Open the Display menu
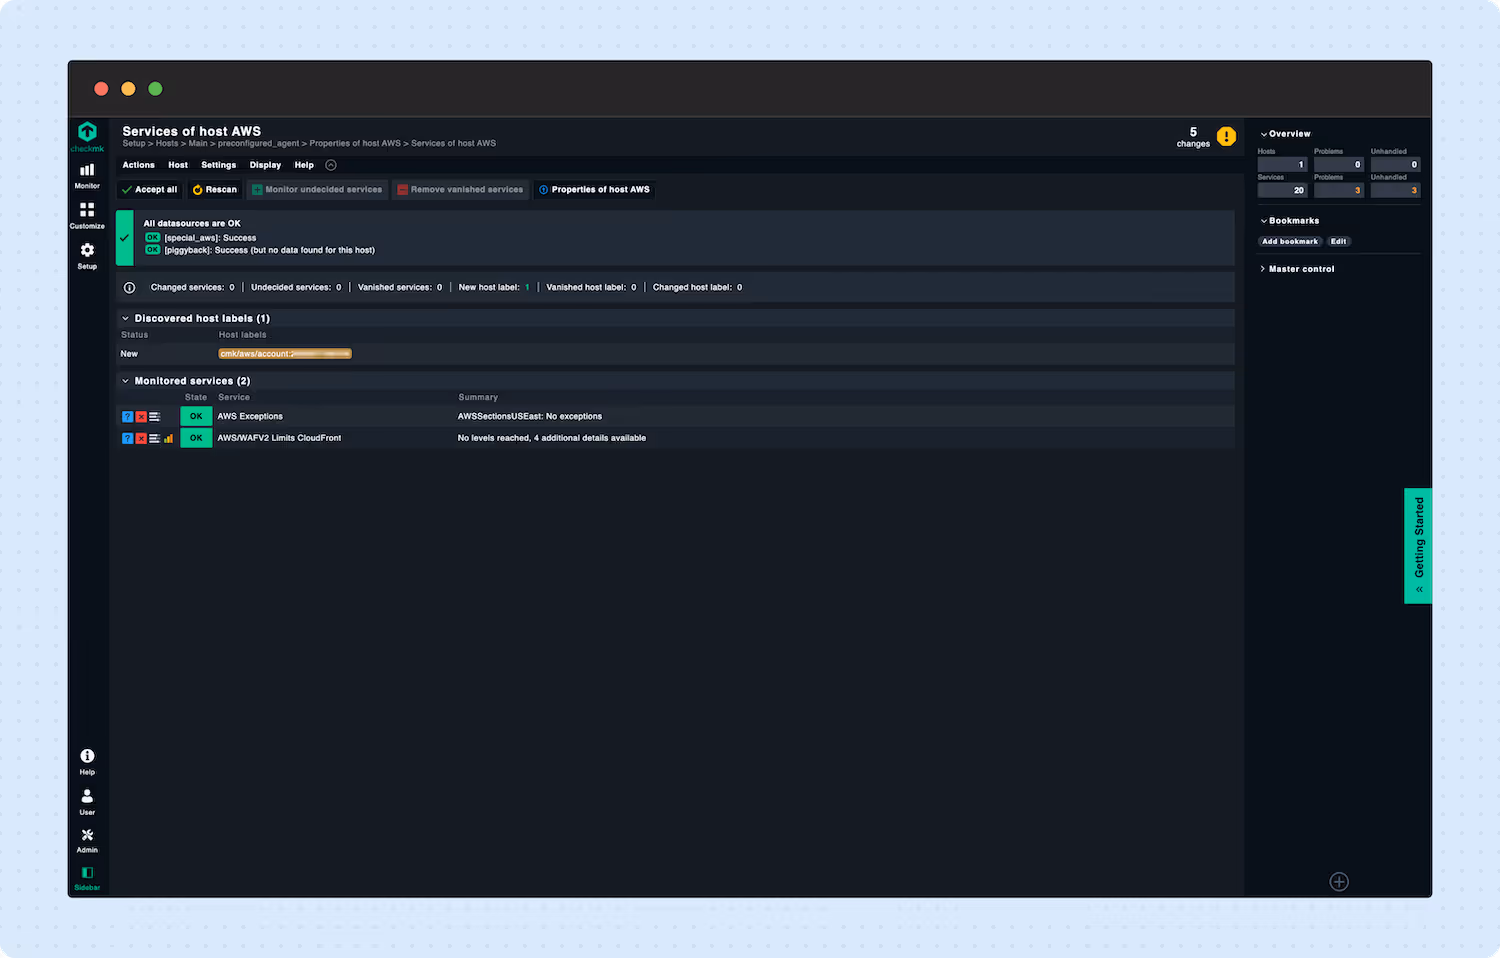The width and height of the screenshot is (1500, 958). pos(265,164)
